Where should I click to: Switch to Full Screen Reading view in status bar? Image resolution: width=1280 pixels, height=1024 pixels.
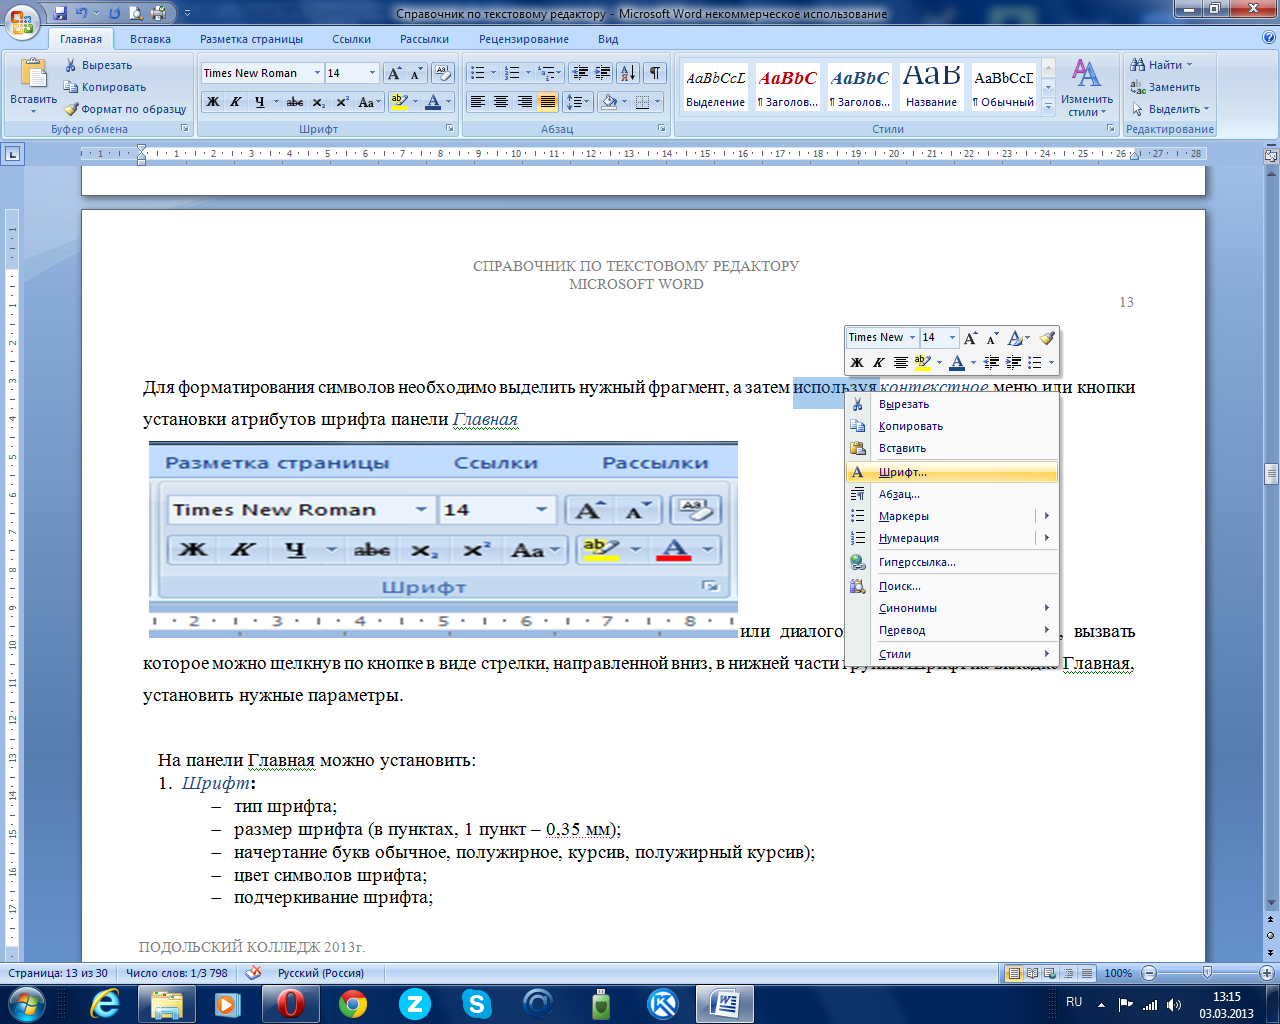(x=1032, y=973)
